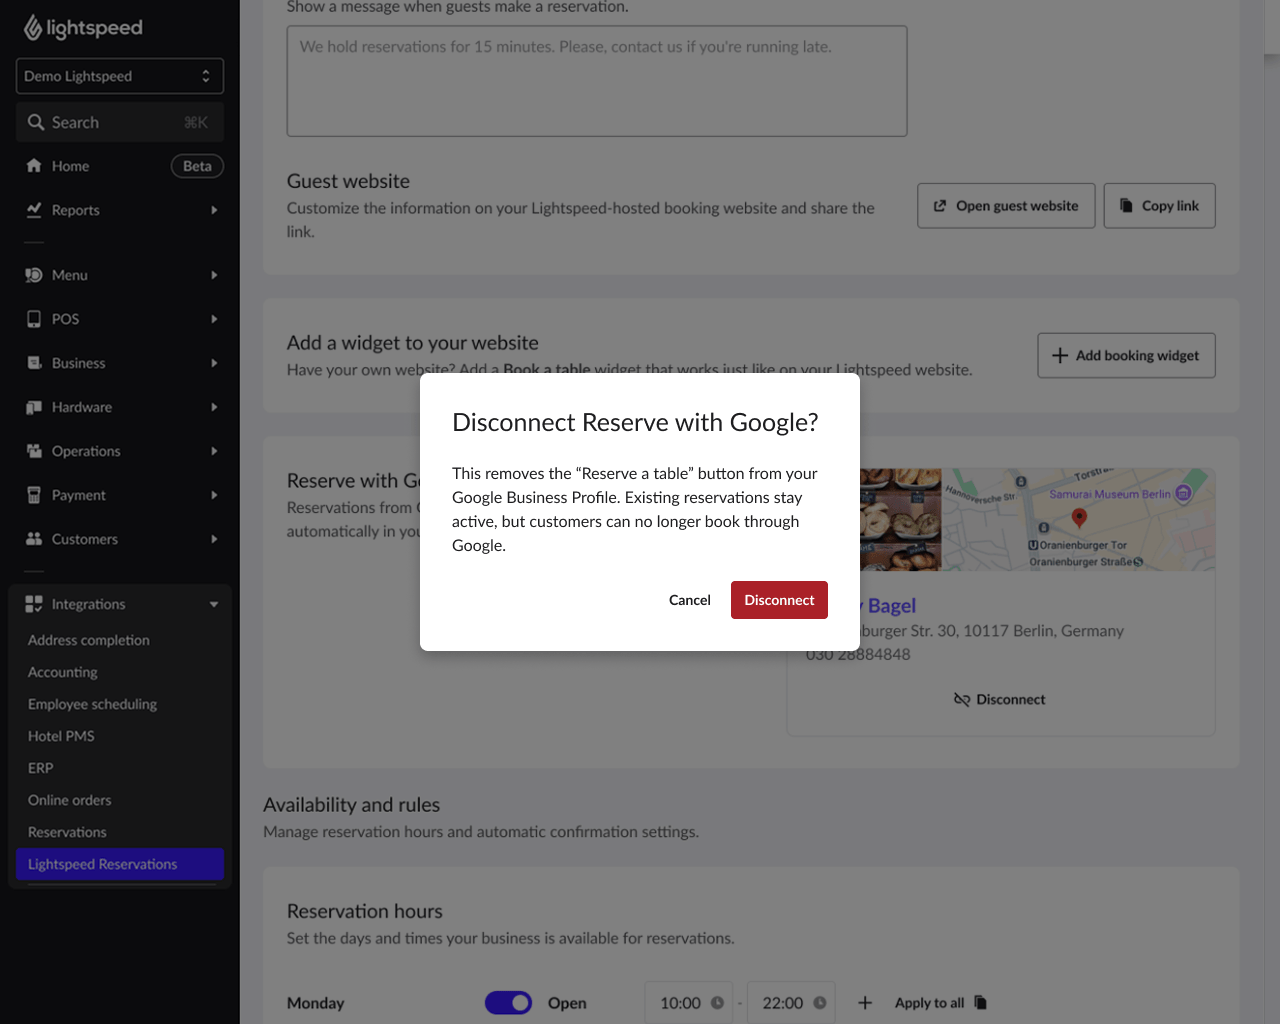Click the unlink icon beside Disconnect
1280x1024 pixels.
click(x=962, y=700)
